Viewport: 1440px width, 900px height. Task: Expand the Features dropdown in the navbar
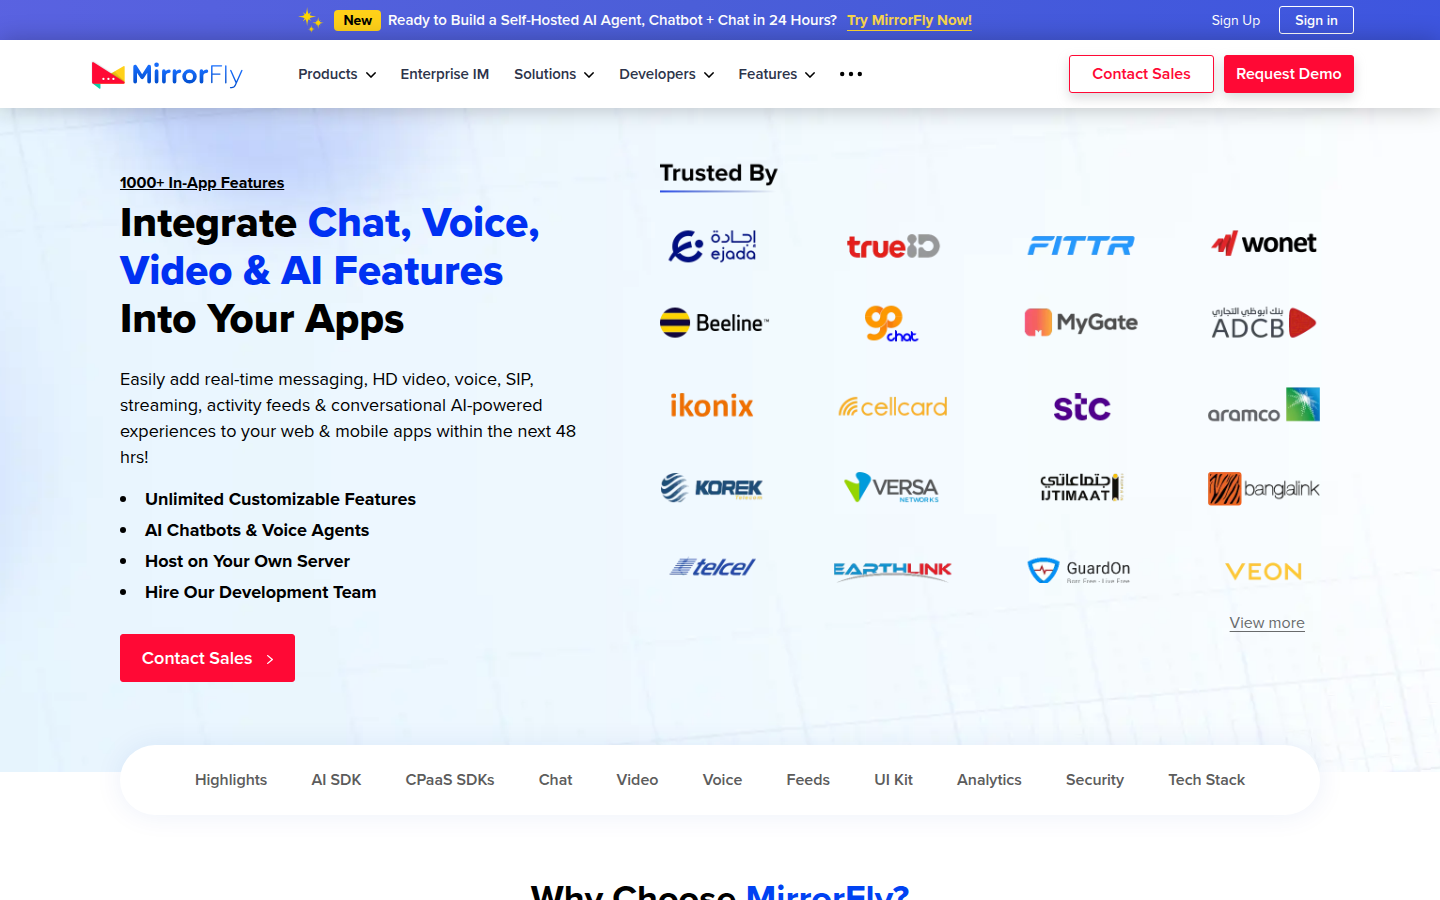[x=776, y=74]
